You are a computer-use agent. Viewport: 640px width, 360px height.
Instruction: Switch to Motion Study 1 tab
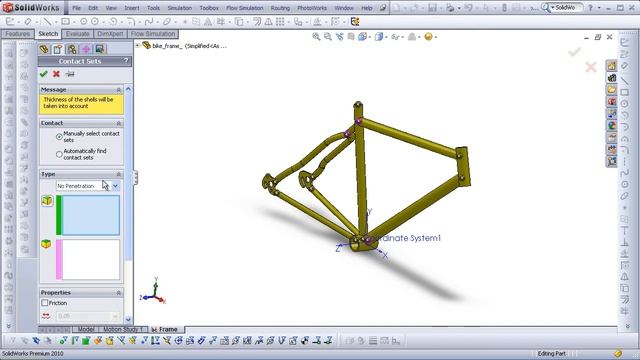[122, 329]
